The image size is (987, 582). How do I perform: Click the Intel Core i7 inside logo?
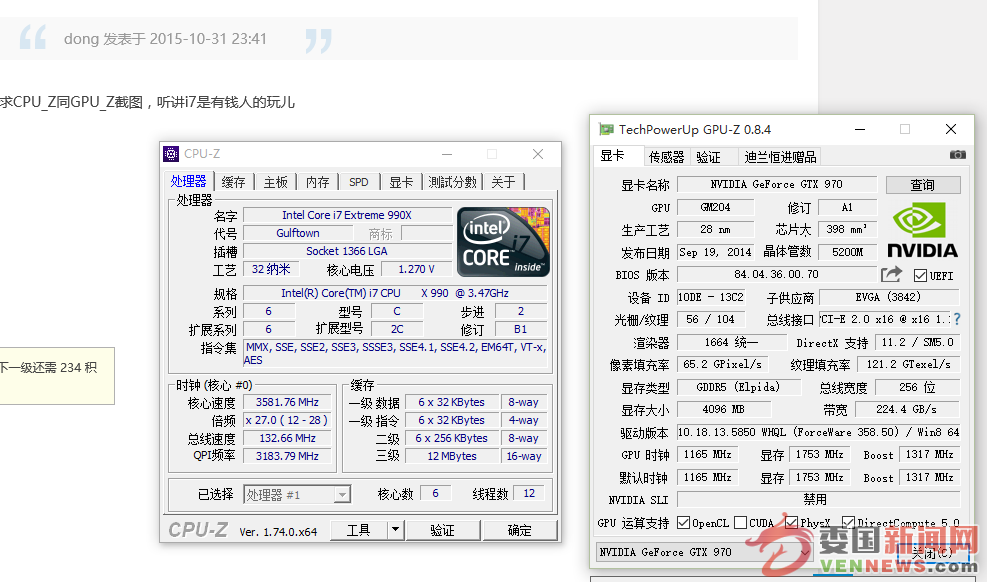[x=503, y=242]
